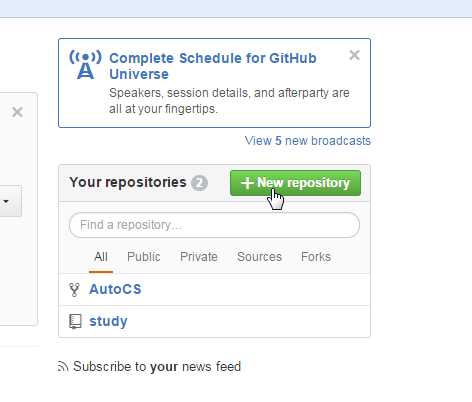Show only Forks repositories
This screenshot has height=402, width=472.
click(x=316, y=257)
